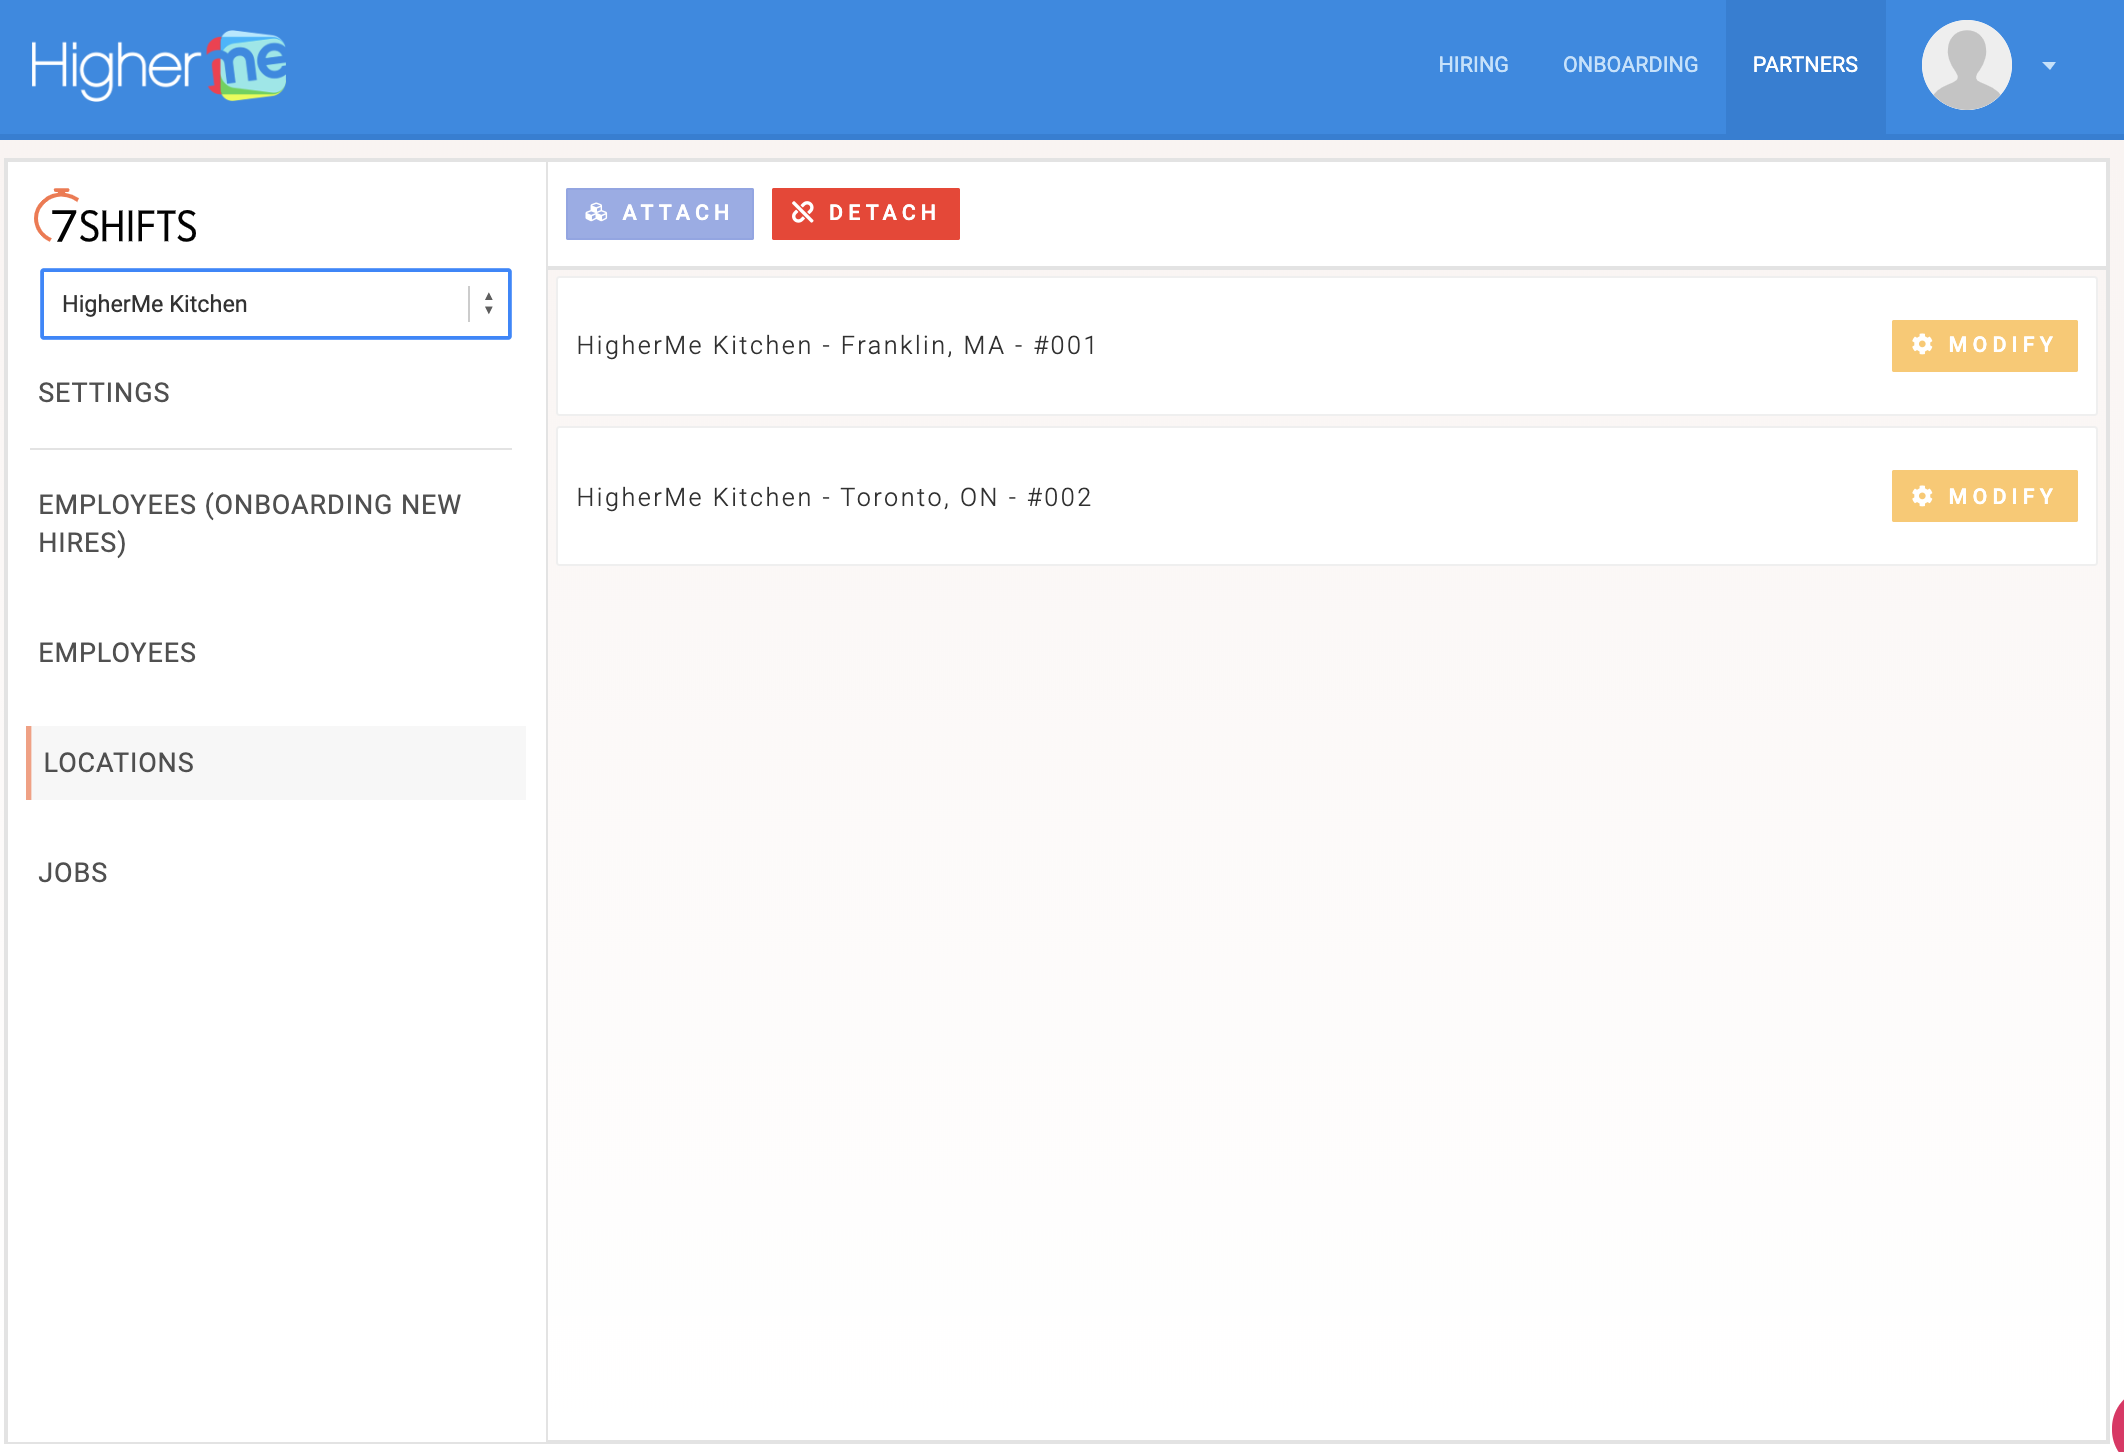Image resolution: width=2124 pixels, height=1452 pixels.
Task: Click the 7SHIFTS logo in sidebar
Action: (x=116, y=219)
